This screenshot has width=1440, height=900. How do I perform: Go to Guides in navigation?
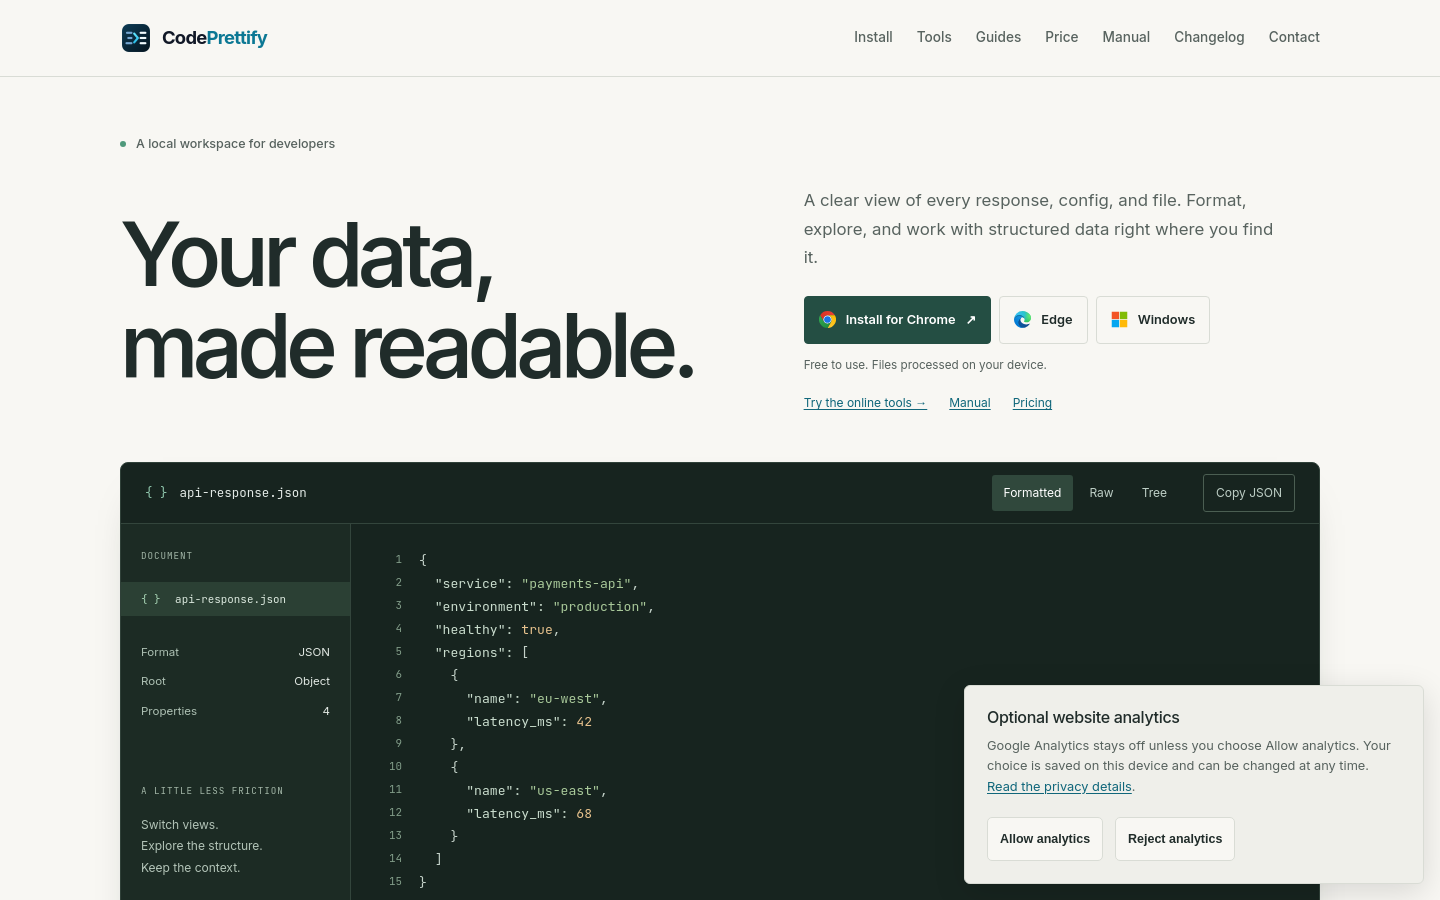tap(998, 37)
